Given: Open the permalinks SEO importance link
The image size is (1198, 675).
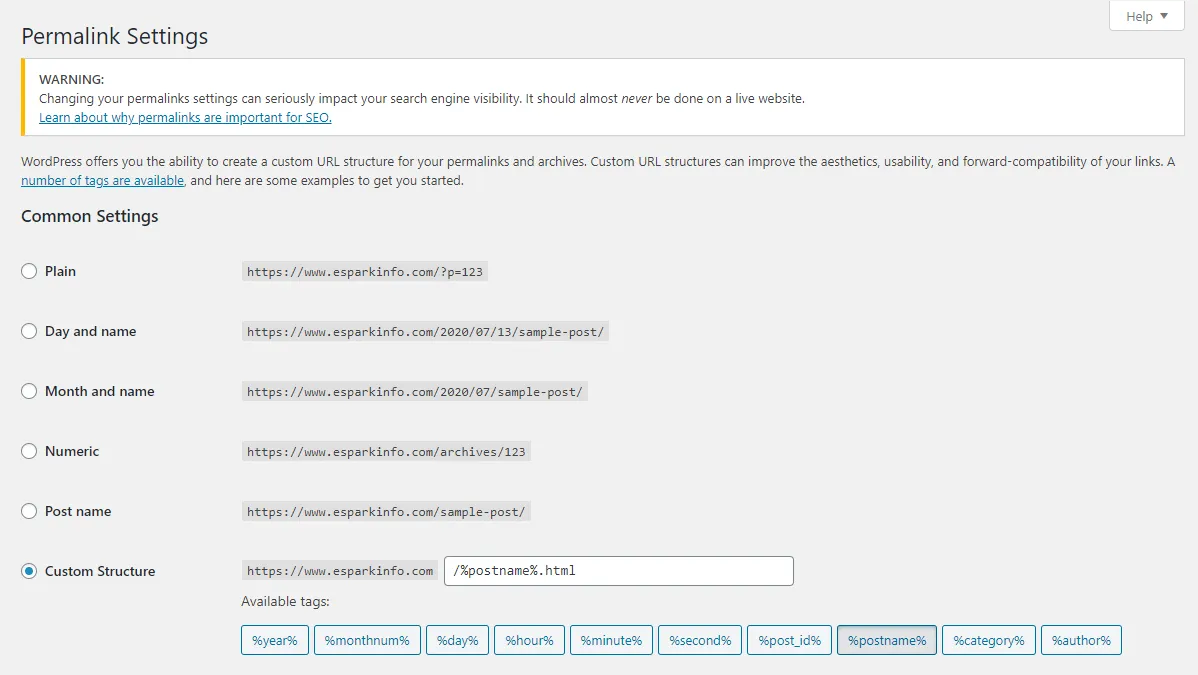Looking at the screenshot, I should click(185, 117).
